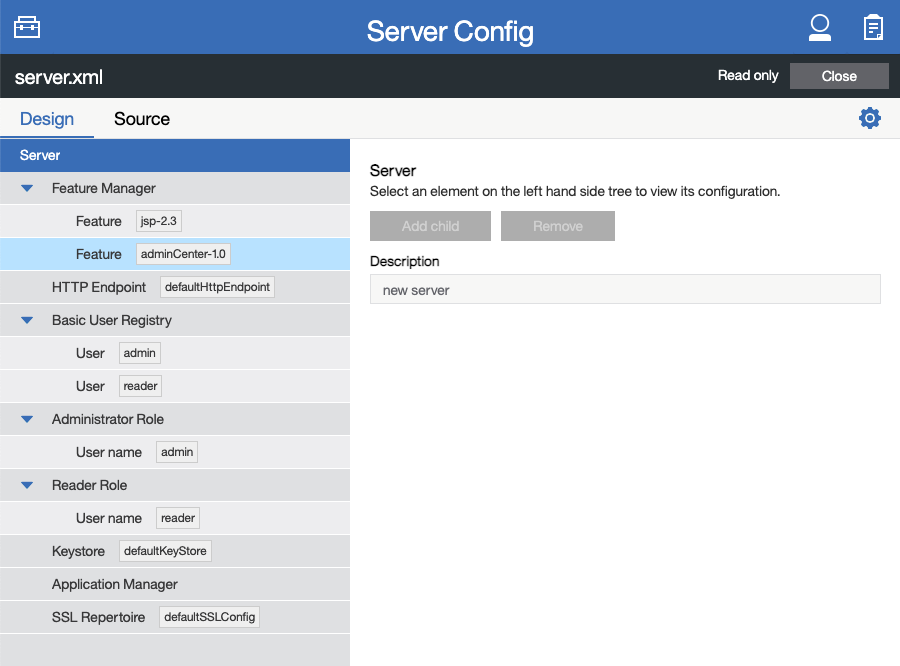Select the defaultHttpEndpoint HTTP Endpoint
900x666 pixels.
[215, 286]
